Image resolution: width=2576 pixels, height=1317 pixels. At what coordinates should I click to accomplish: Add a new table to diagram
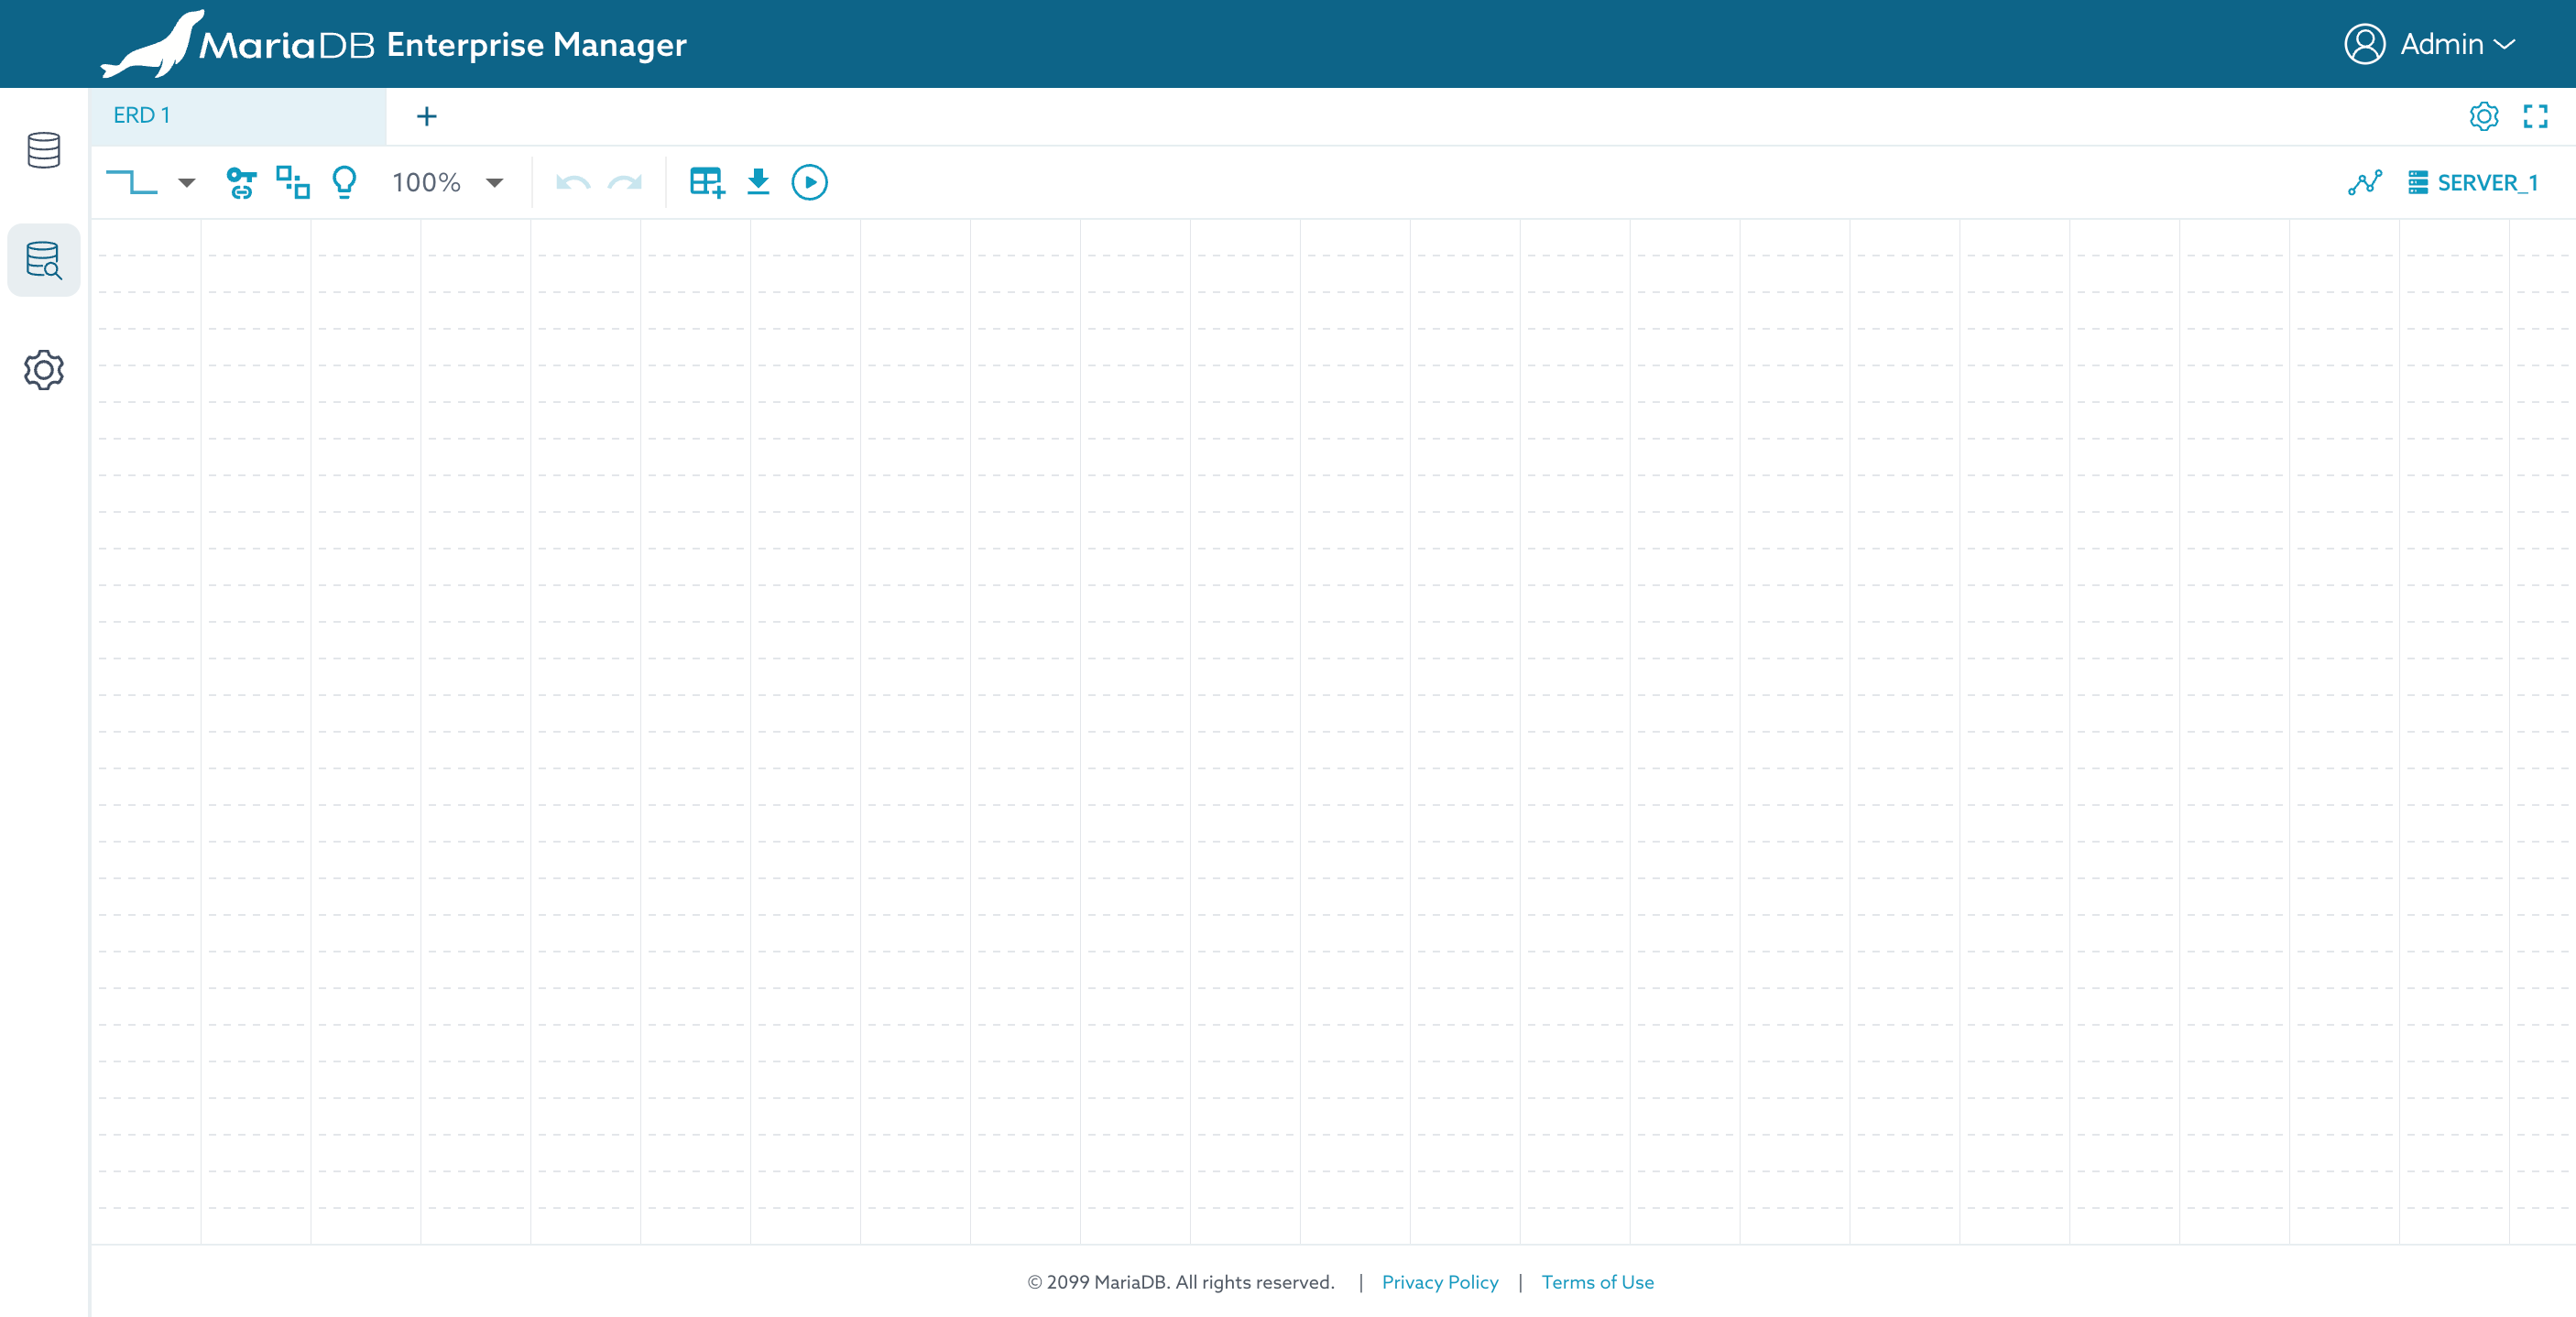click(707, 182)
